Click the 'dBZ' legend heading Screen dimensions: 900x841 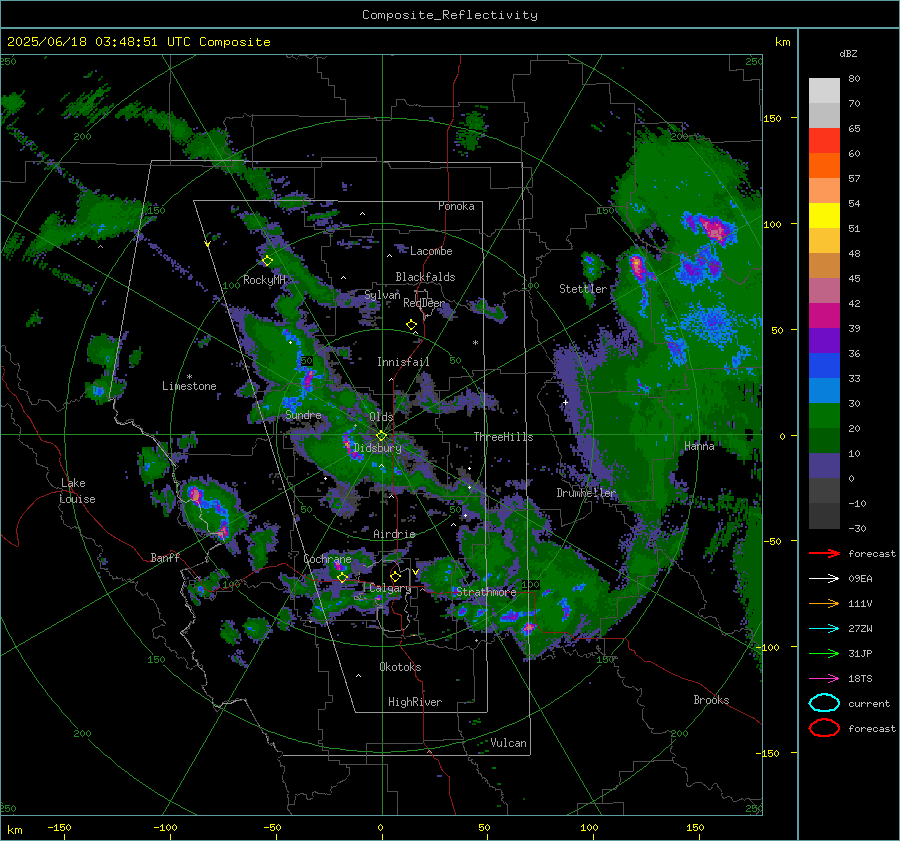coord(848,53)
